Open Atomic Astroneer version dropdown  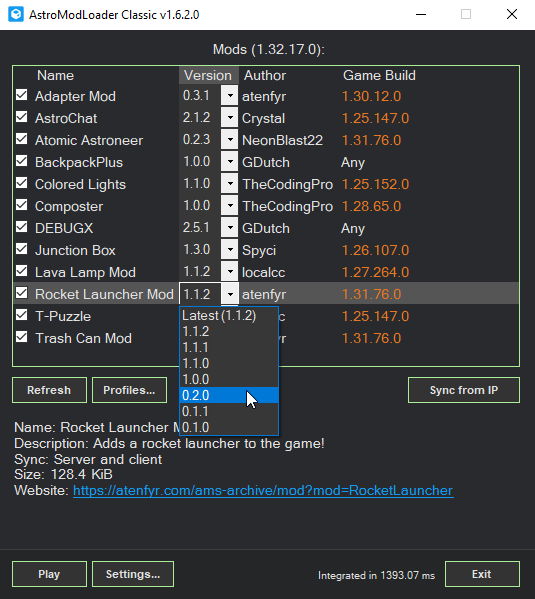pos(230,140)
